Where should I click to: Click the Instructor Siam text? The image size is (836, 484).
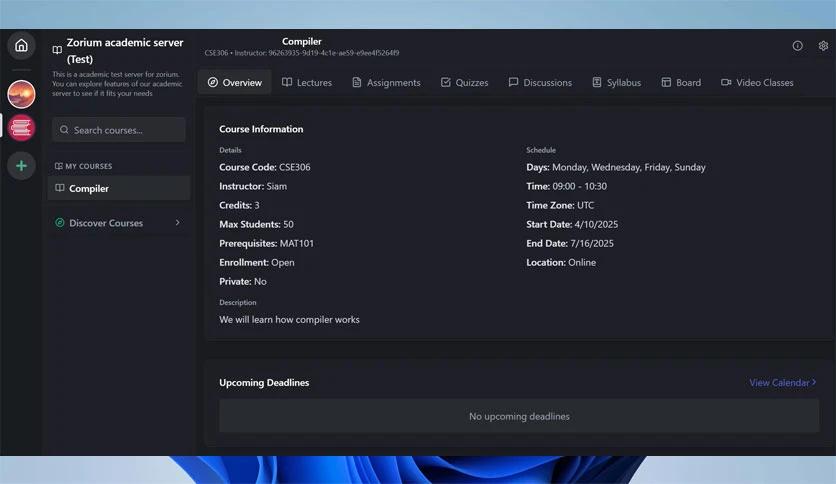click(253, 187)
